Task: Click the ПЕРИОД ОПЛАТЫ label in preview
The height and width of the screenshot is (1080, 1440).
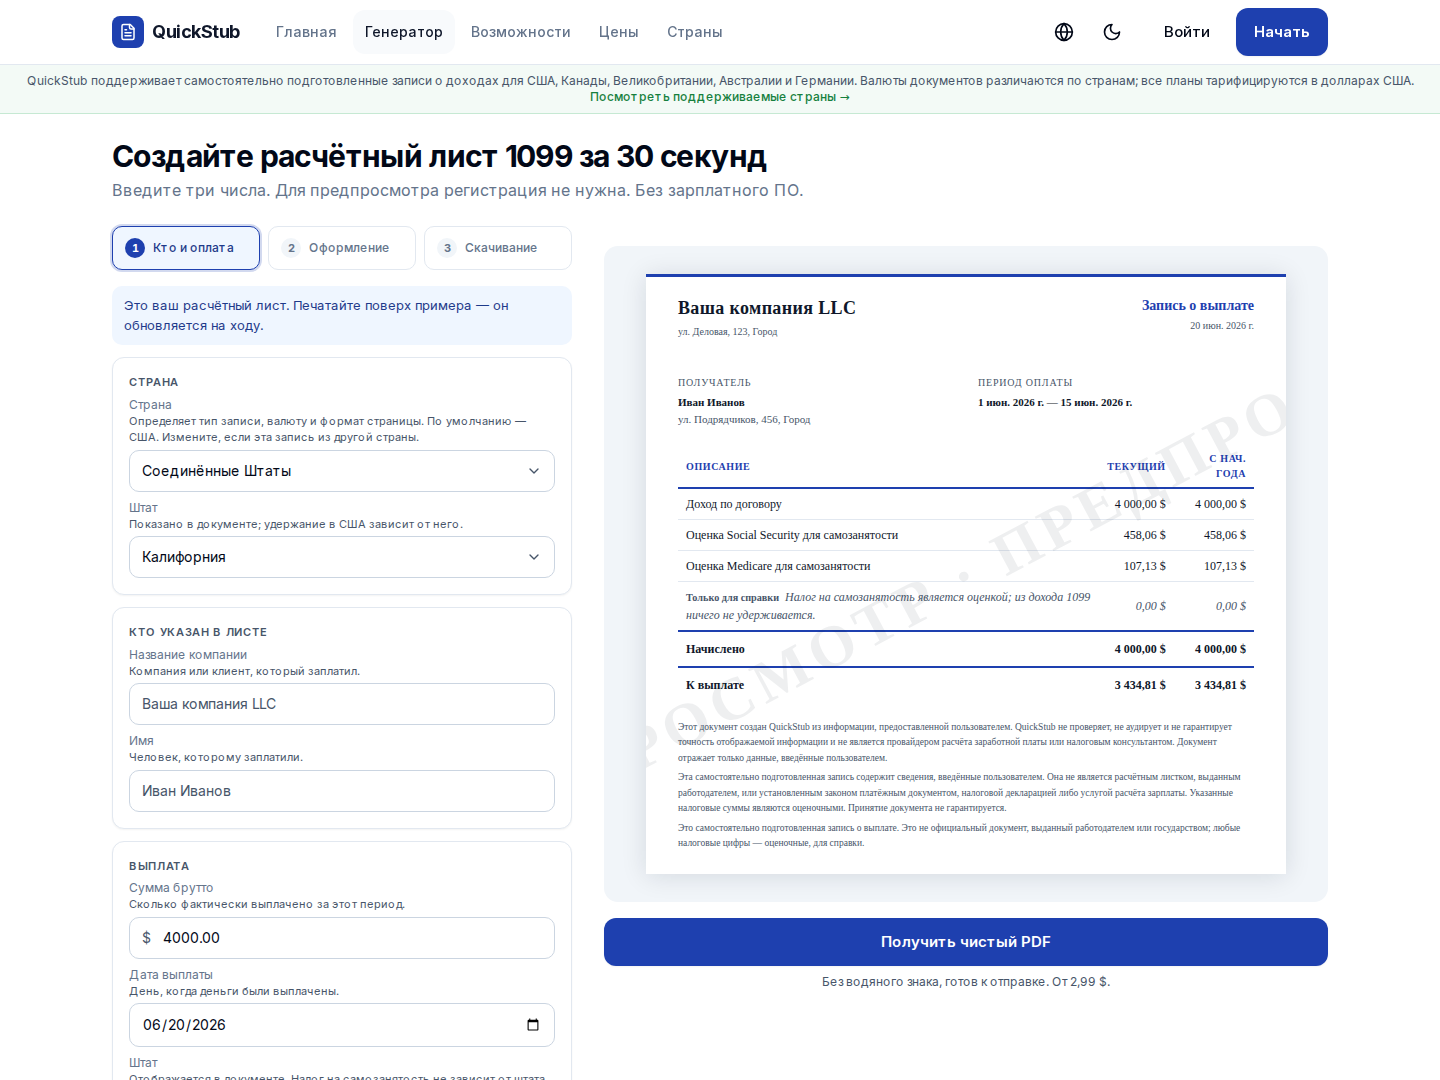Action: pyautogui.click(x=1025, y=383)
